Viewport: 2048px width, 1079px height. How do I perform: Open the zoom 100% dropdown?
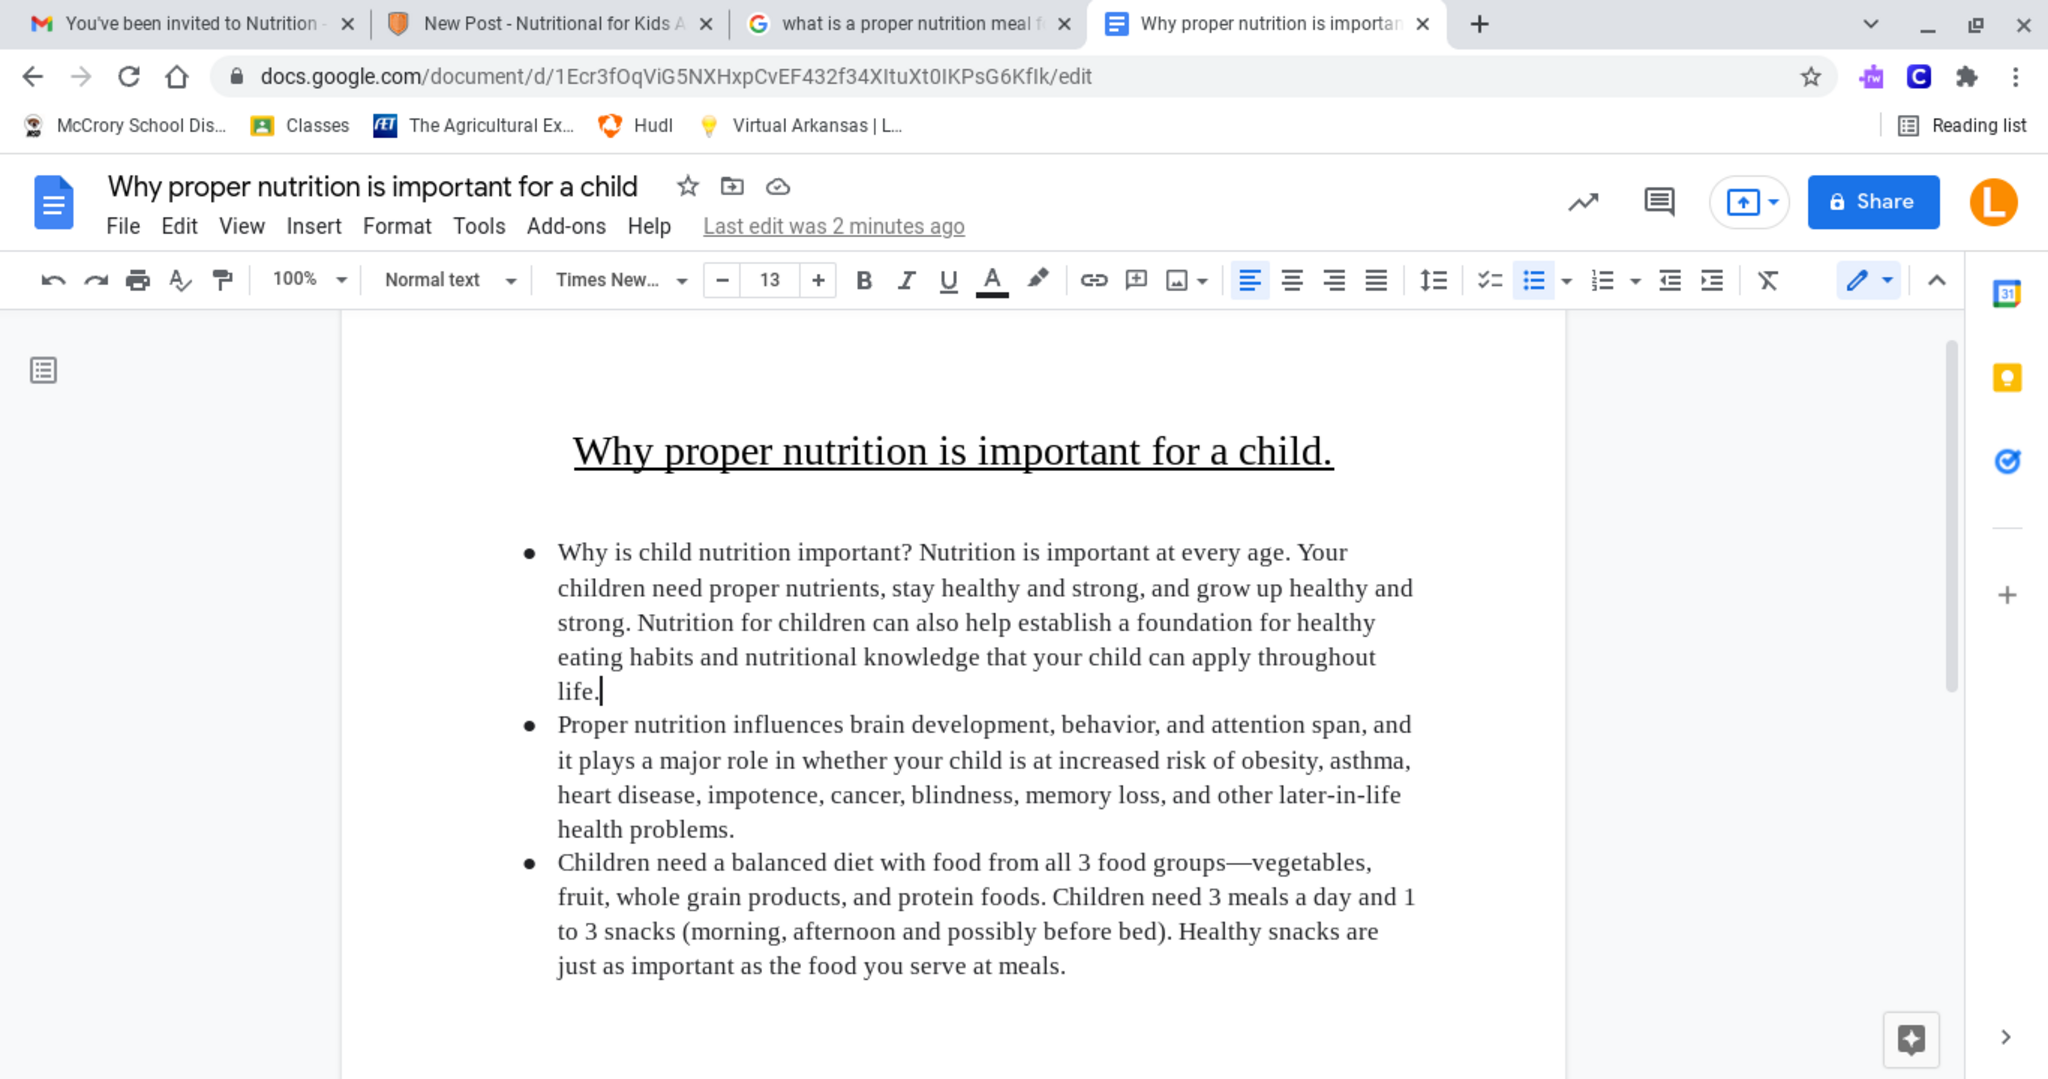(x=309, y=280)
